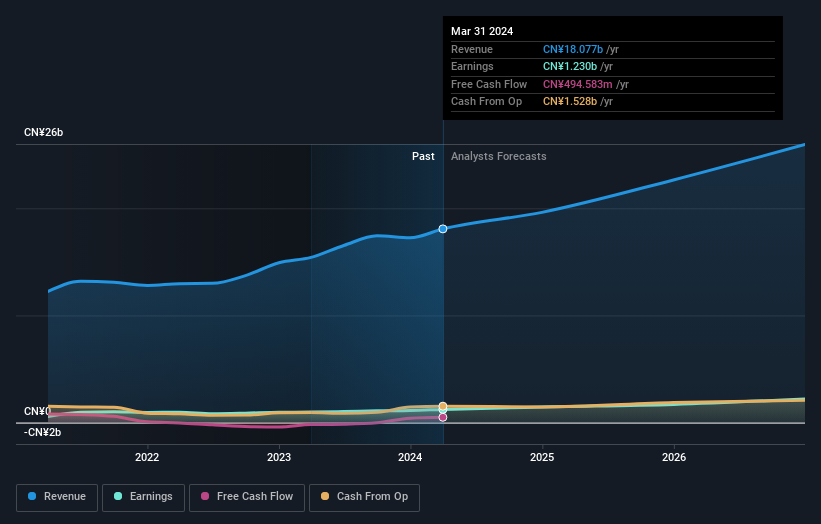The width and height of the screenshot is (821, 524).
Task: Click the Analysts Forecasts label
Action: (498, 156)
